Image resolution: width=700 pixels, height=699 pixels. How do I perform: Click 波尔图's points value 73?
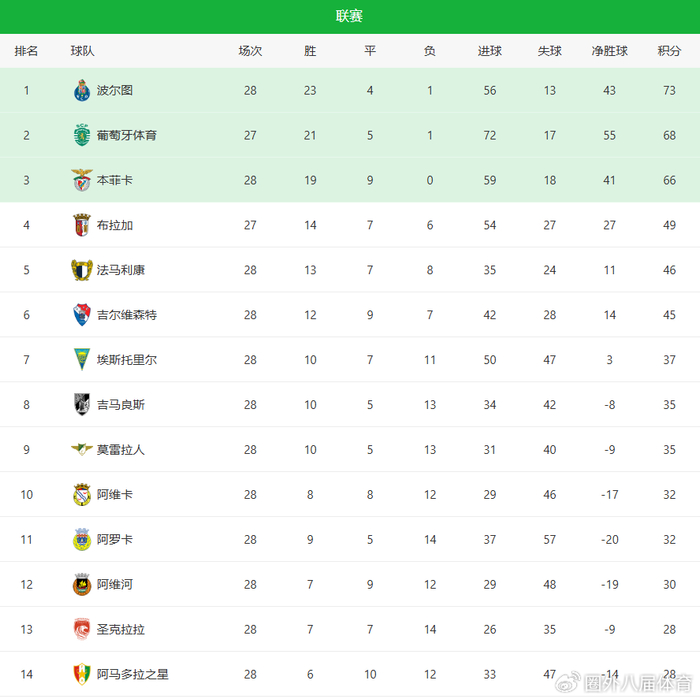point(669,90)
